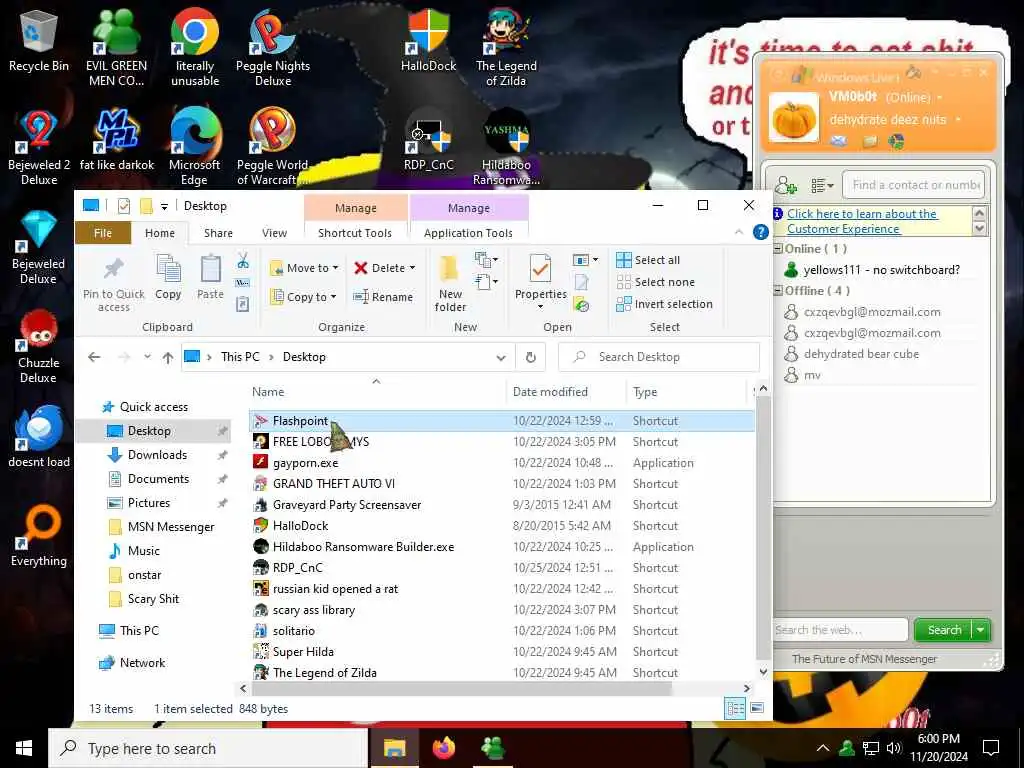The height and width of the screenshot is (768, 1024).
Task: Click the 'Find a contact or number' field
Action: click(913, 185)
